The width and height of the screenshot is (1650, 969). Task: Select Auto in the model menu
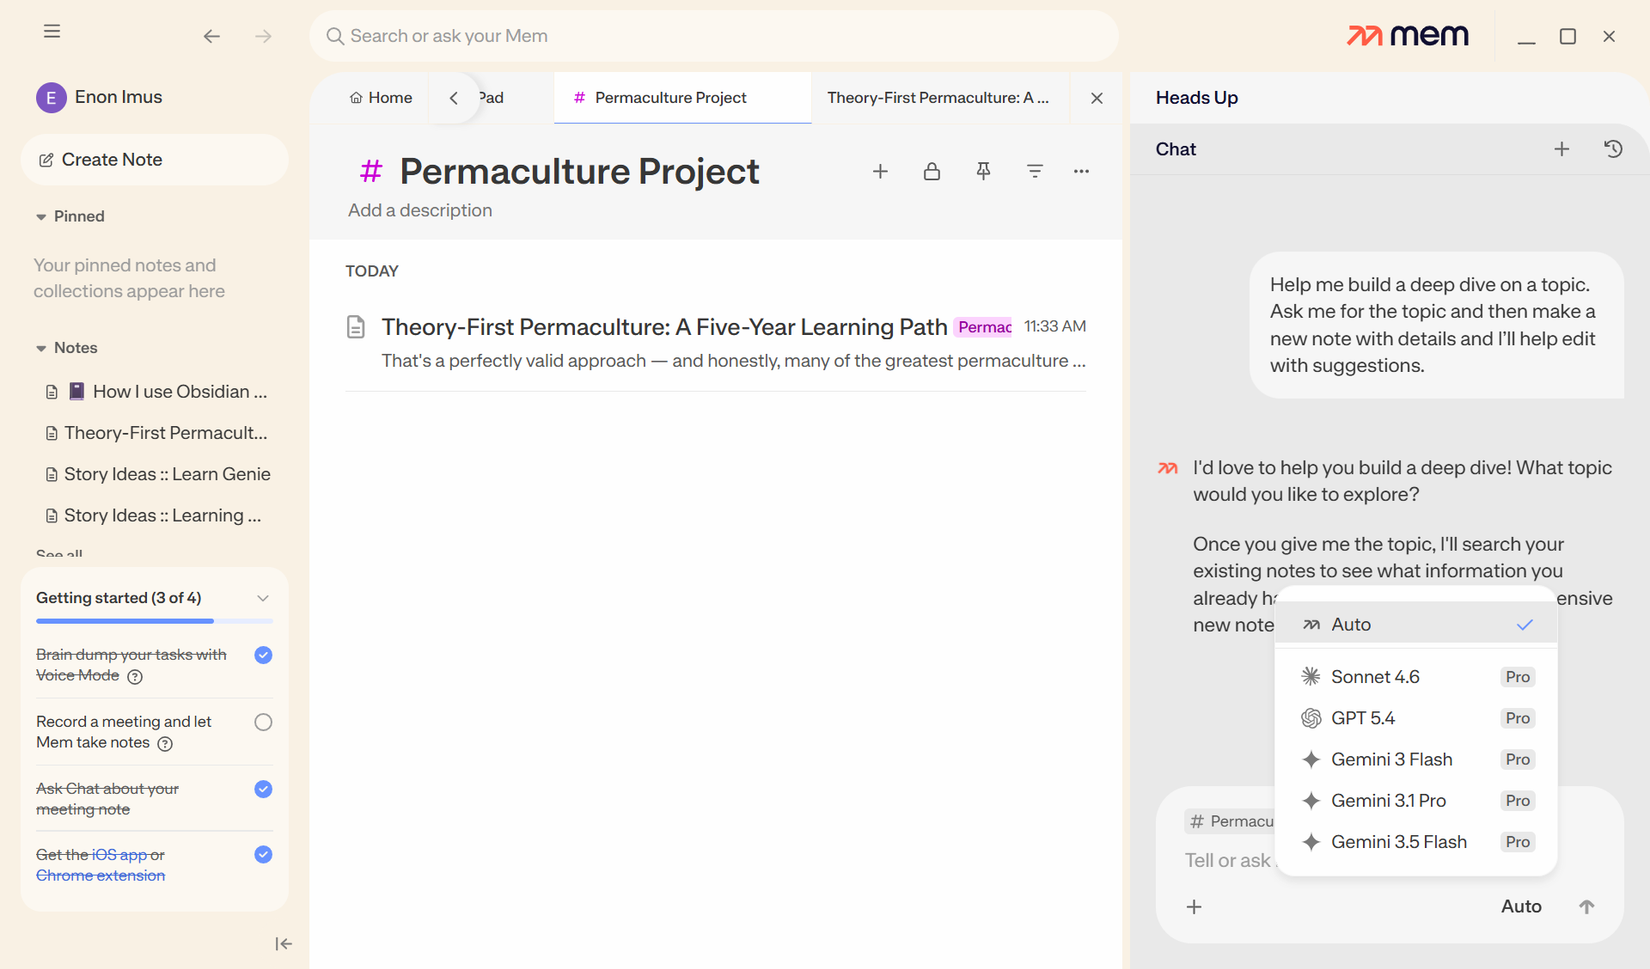tap(1416, 625)
